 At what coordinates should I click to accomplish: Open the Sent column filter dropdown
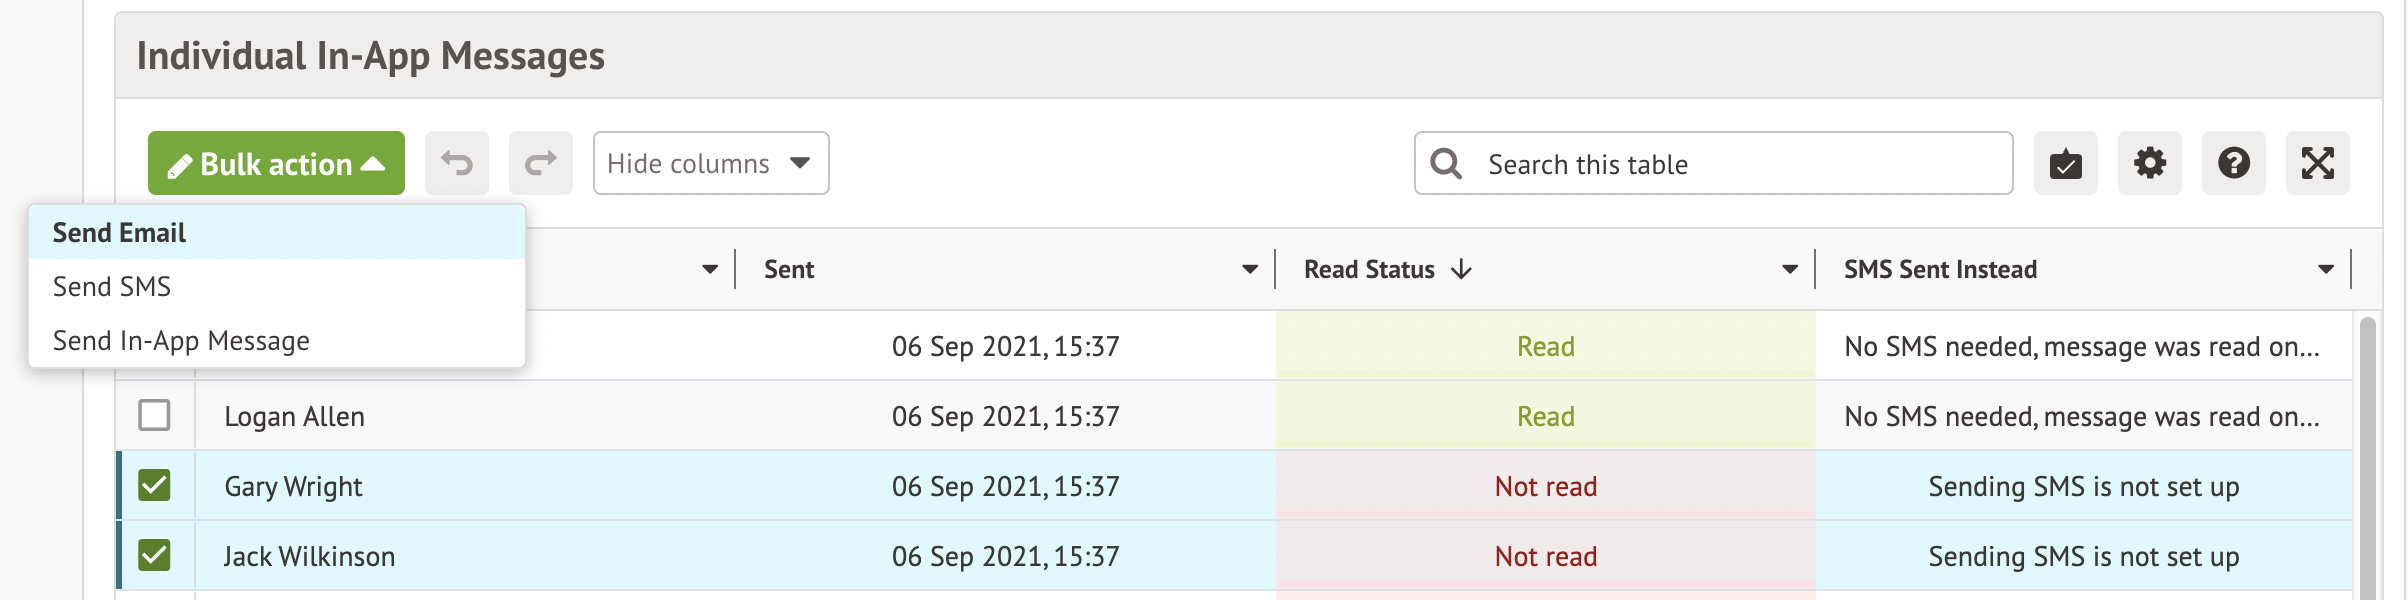tap(1249, 269)
